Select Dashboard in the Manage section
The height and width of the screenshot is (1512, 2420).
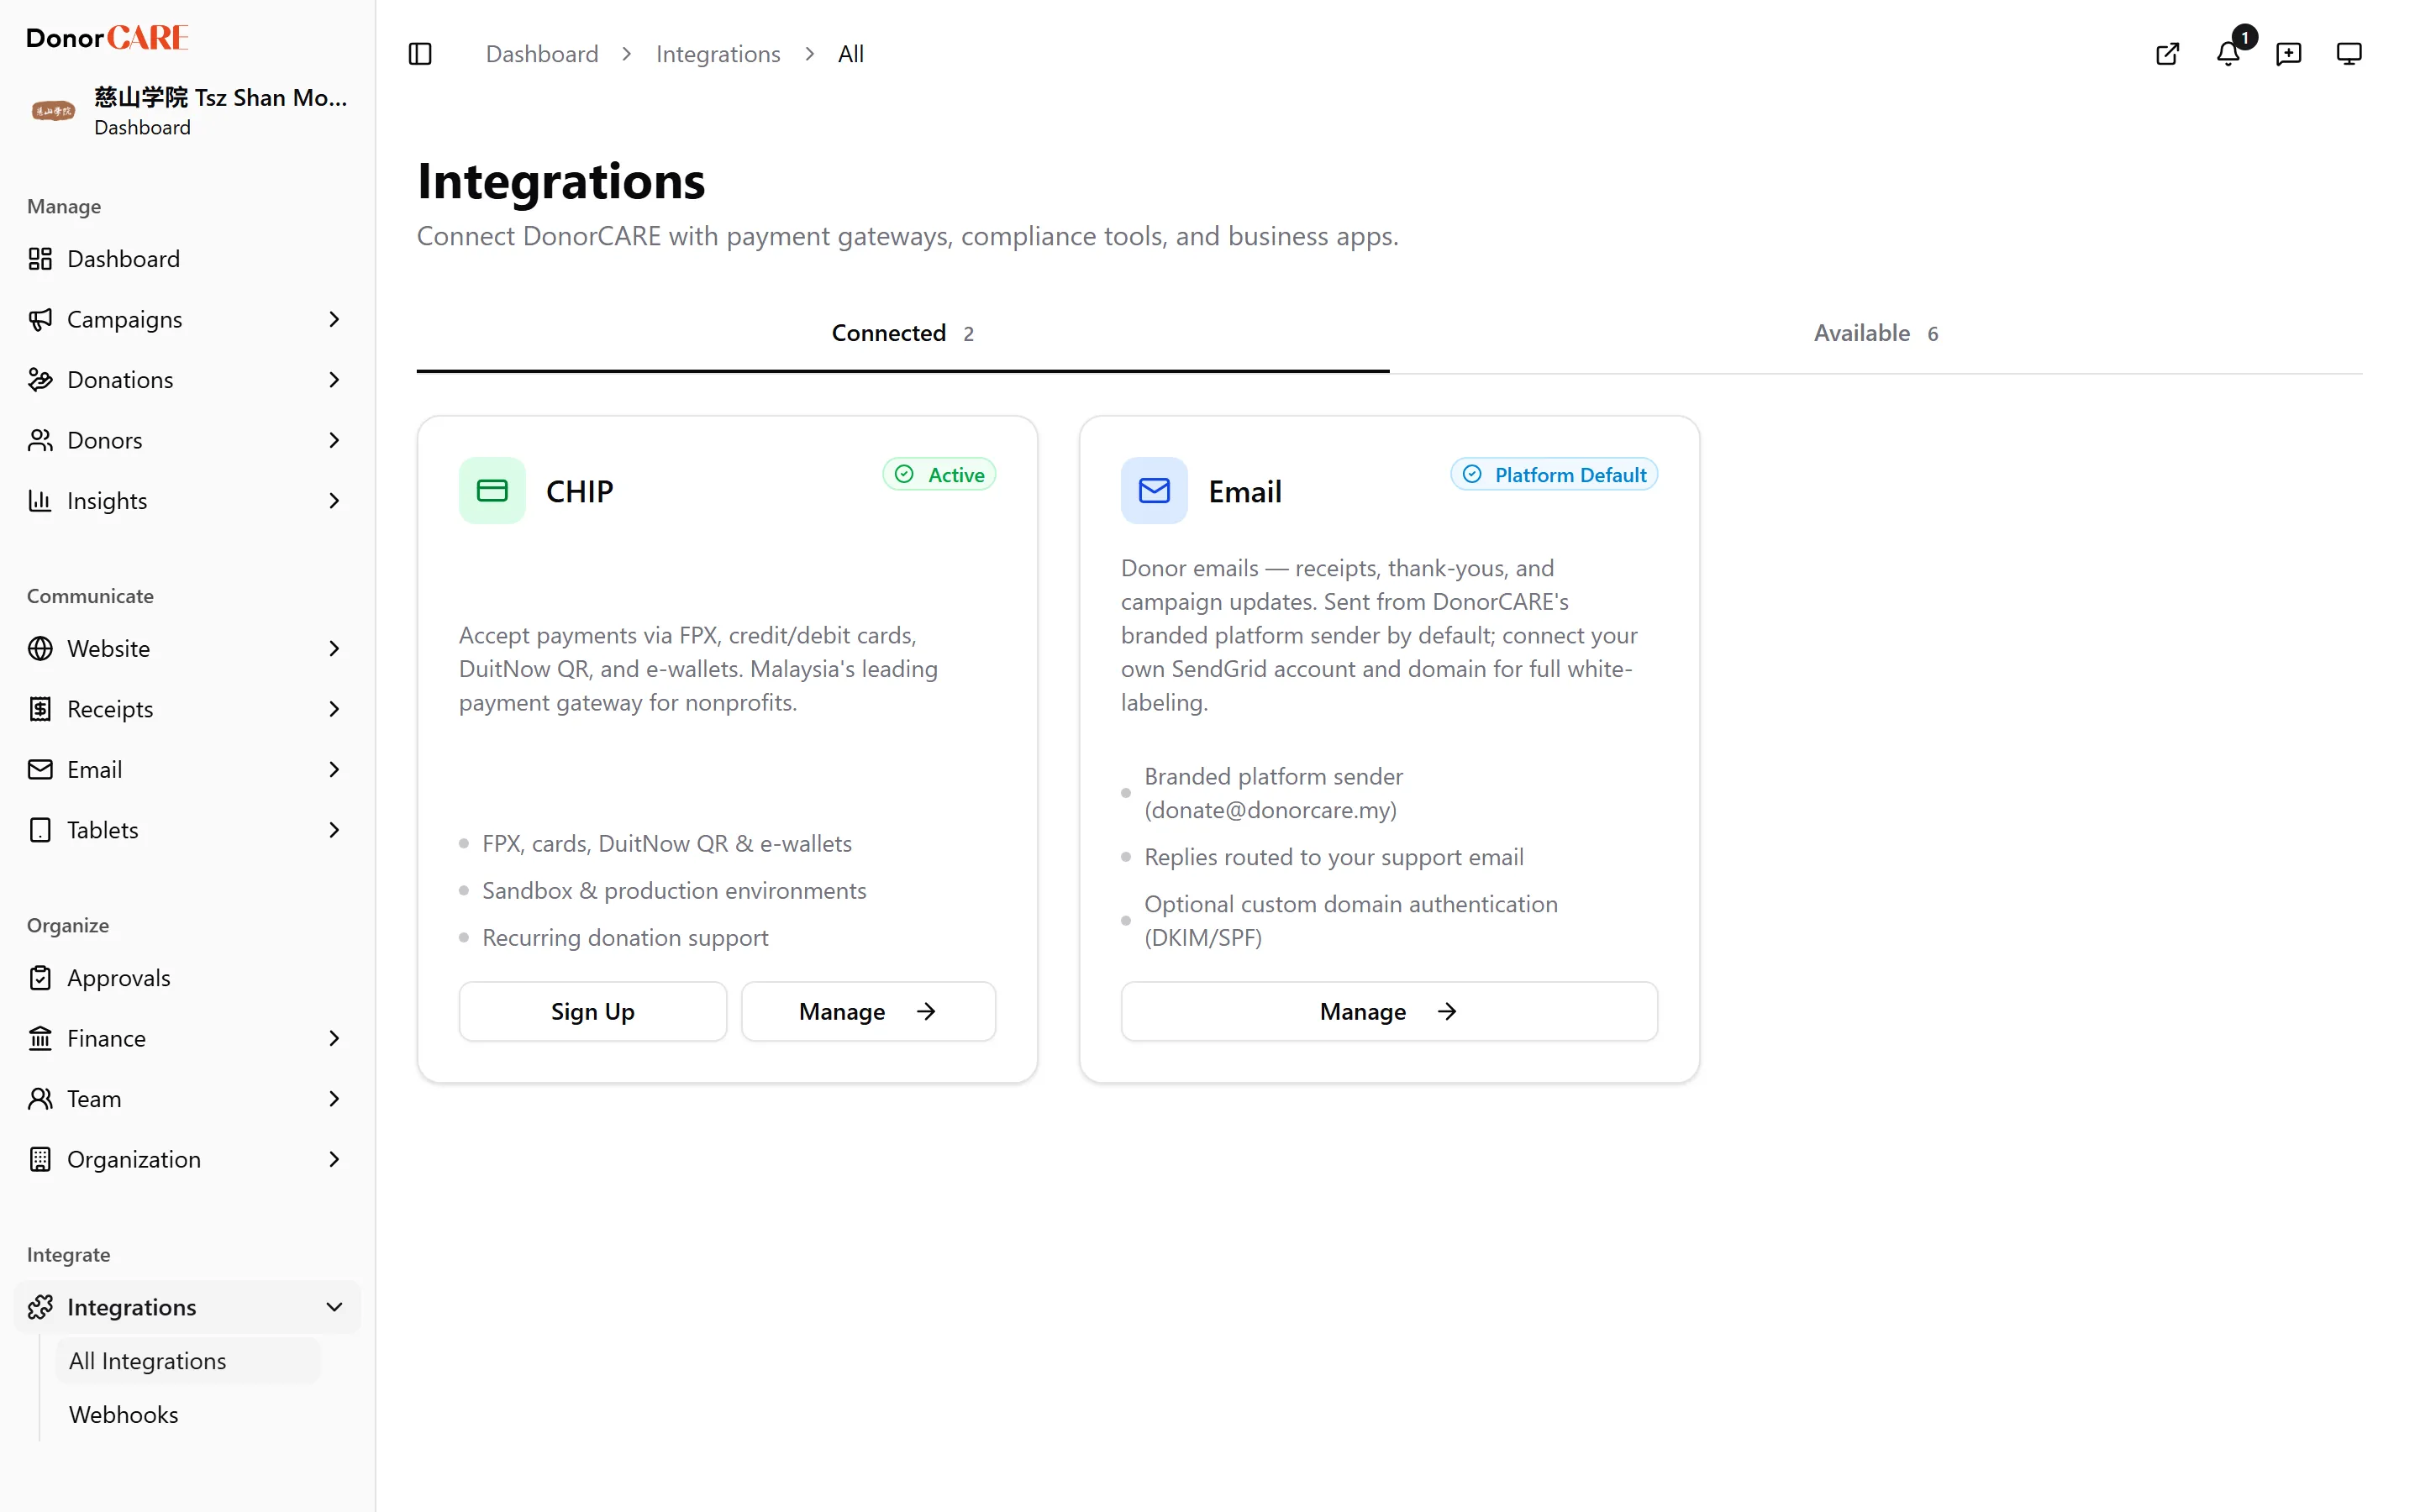187,259
